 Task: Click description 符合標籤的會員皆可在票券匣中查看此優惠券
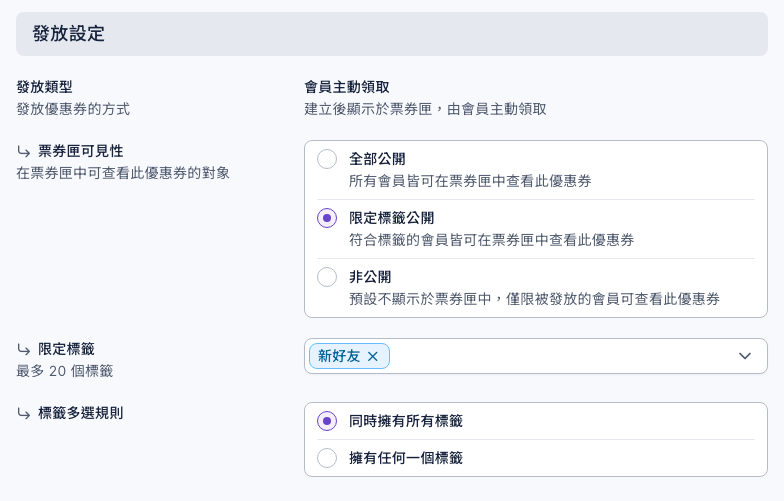pos(492,240)
